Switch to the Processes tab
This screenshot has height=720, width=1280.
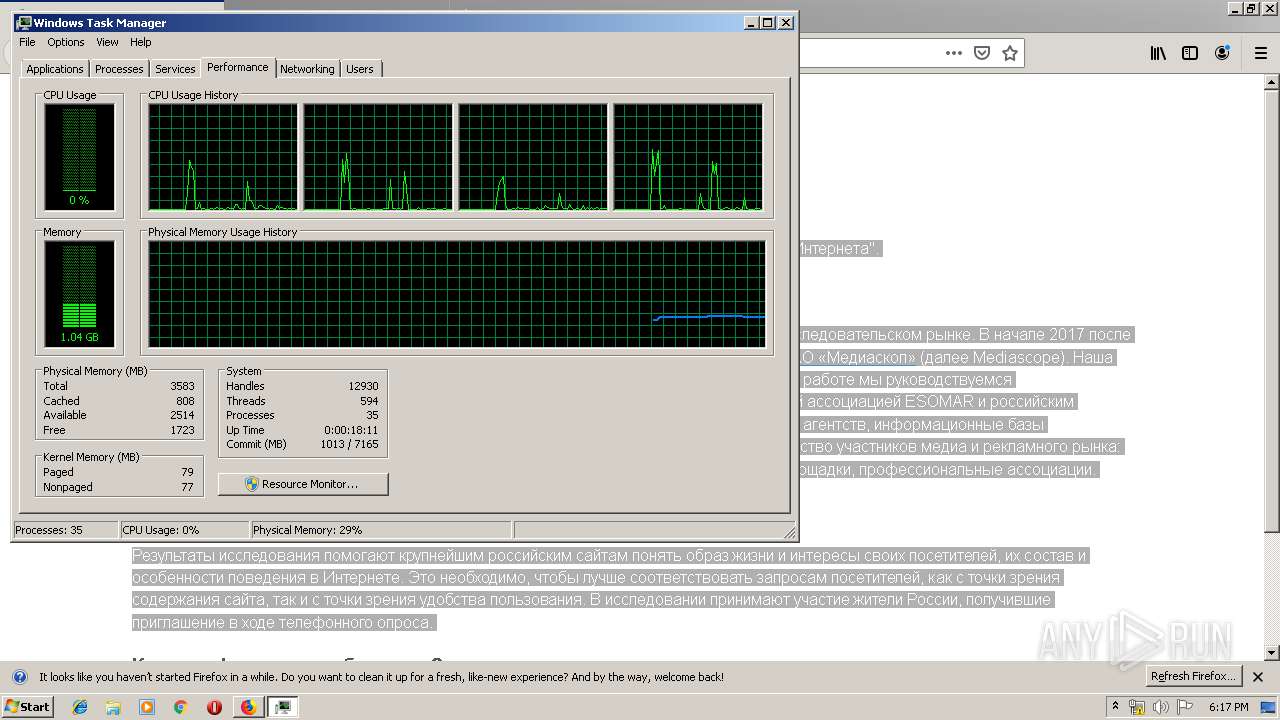point(119,69)
